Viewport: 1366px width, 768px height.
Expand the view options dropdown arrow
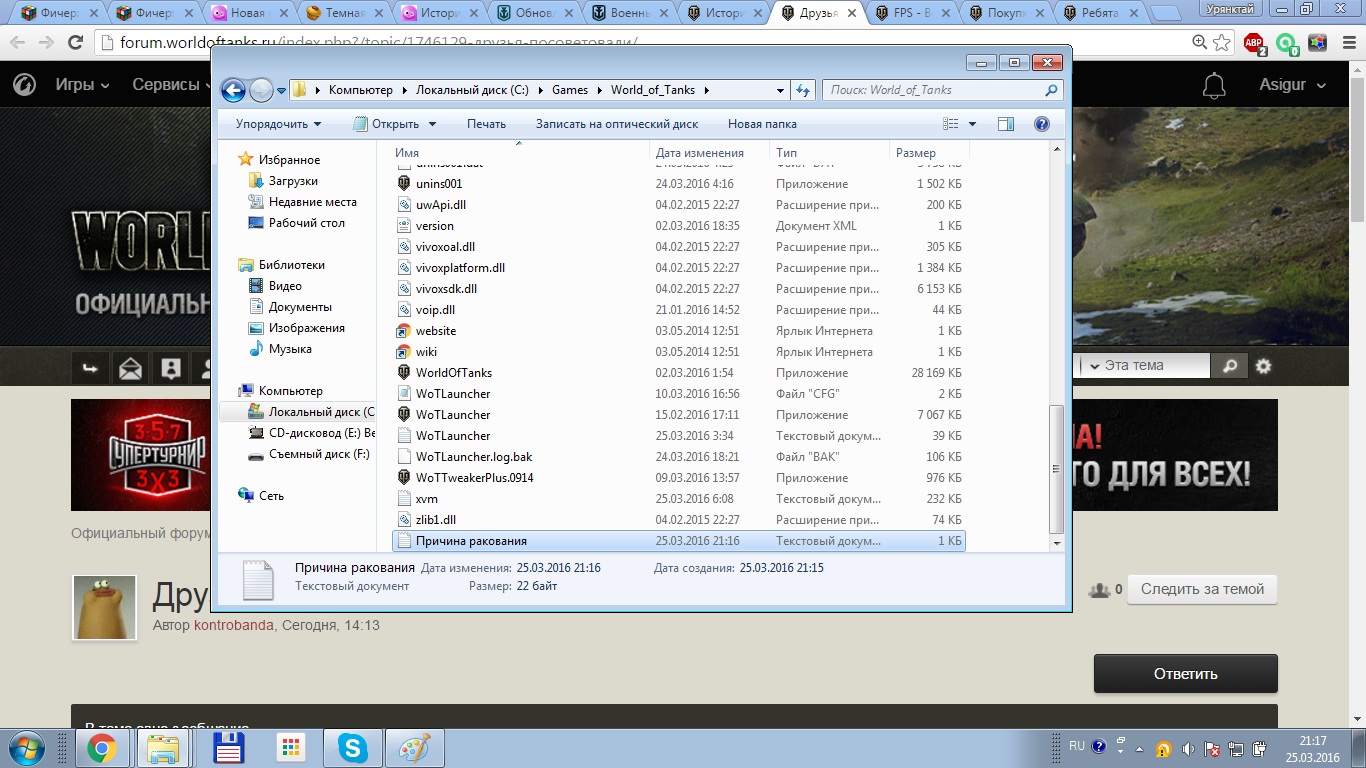[973, 124]
